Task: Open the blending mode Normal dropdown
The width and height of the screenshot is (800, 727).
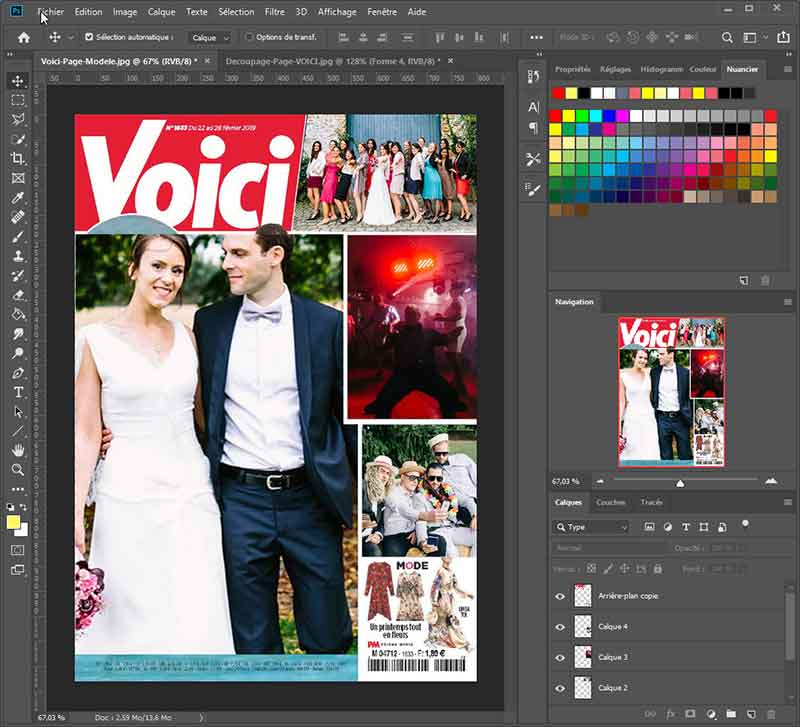Action: [609, 548]
